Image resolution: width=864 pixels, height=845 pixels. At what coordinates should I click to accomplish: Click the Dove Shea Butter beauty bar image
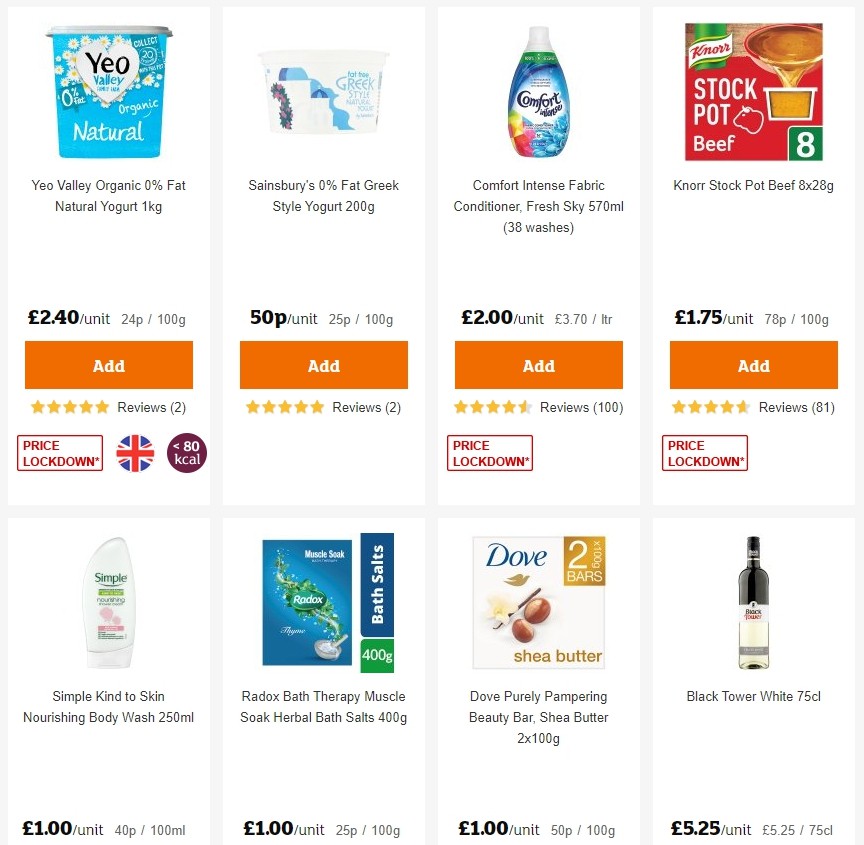click(x=538, y=602)
